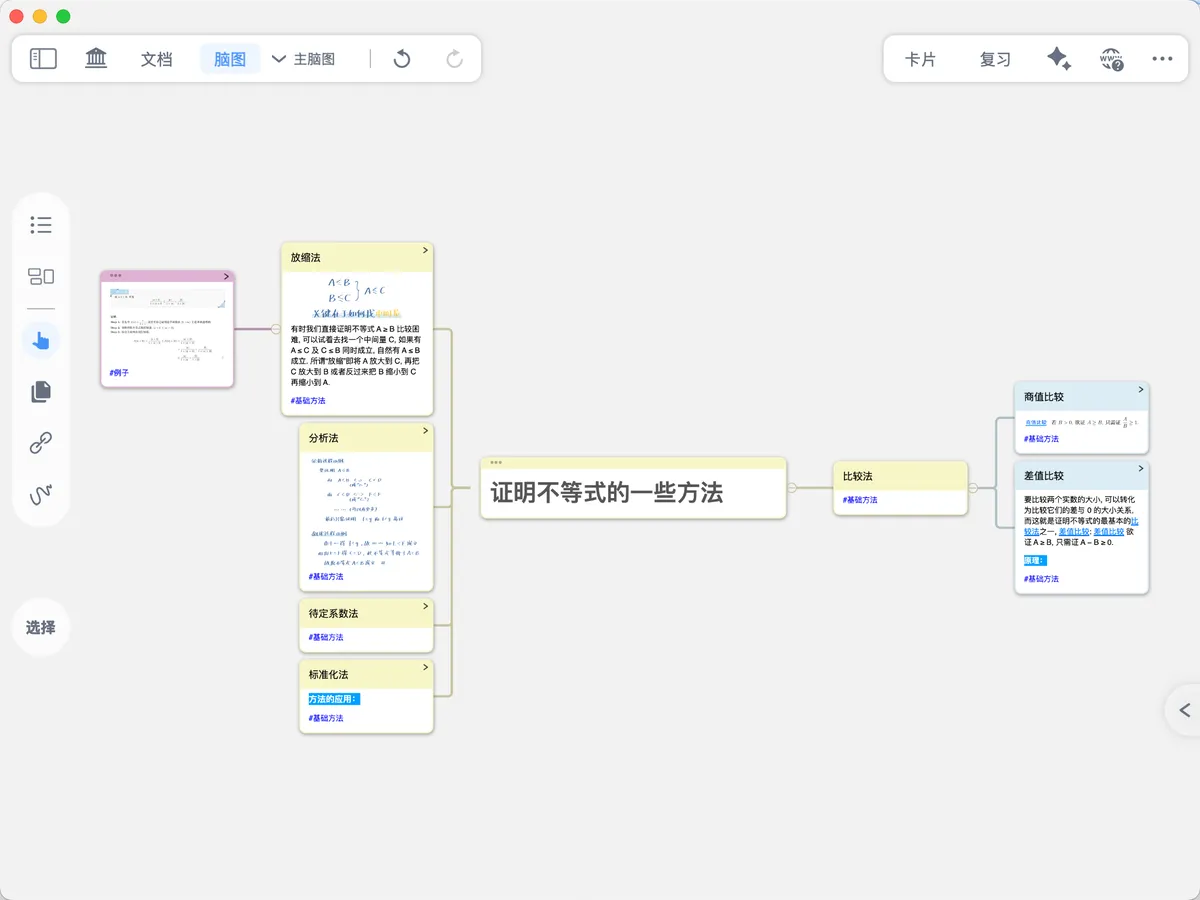1200x900 pixels.
Task: Click the AI sparkle icon
Action: pos(1059,59)
